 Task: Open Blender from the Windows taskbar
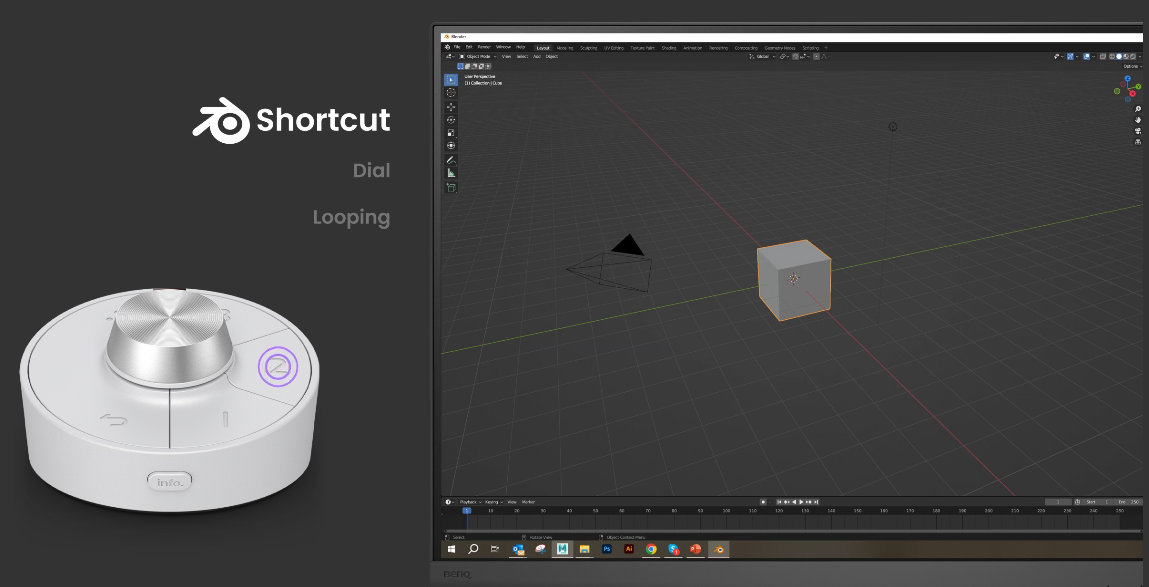click(x=718, y=549)
